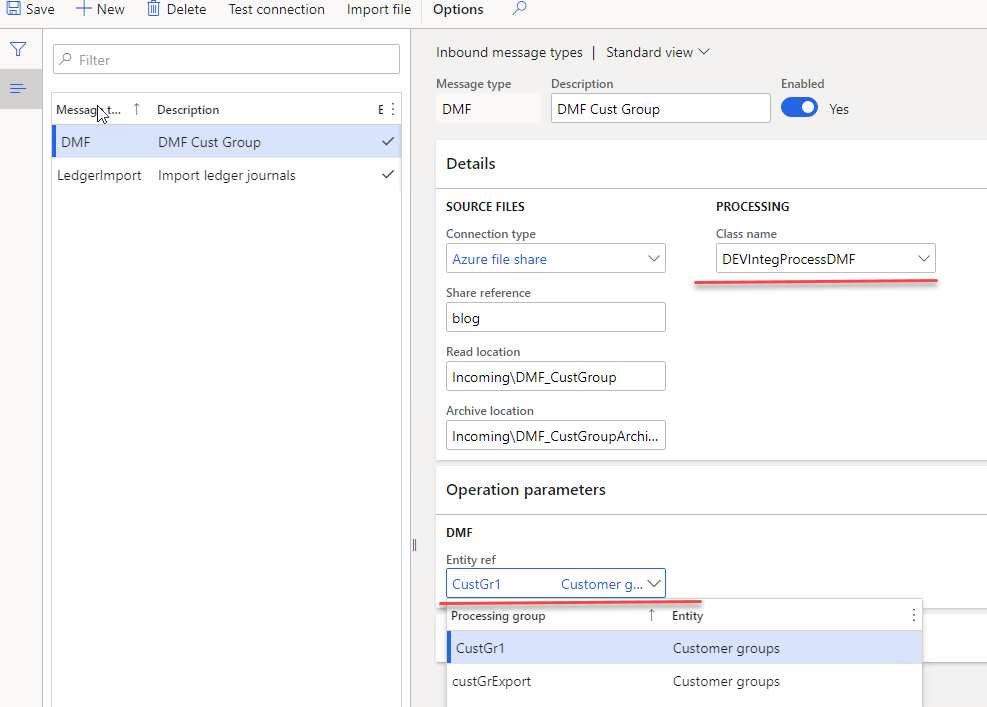Click the New button label
Viewport: 987px width, 707px height.
pyautogui.click(x=110, y=9)
